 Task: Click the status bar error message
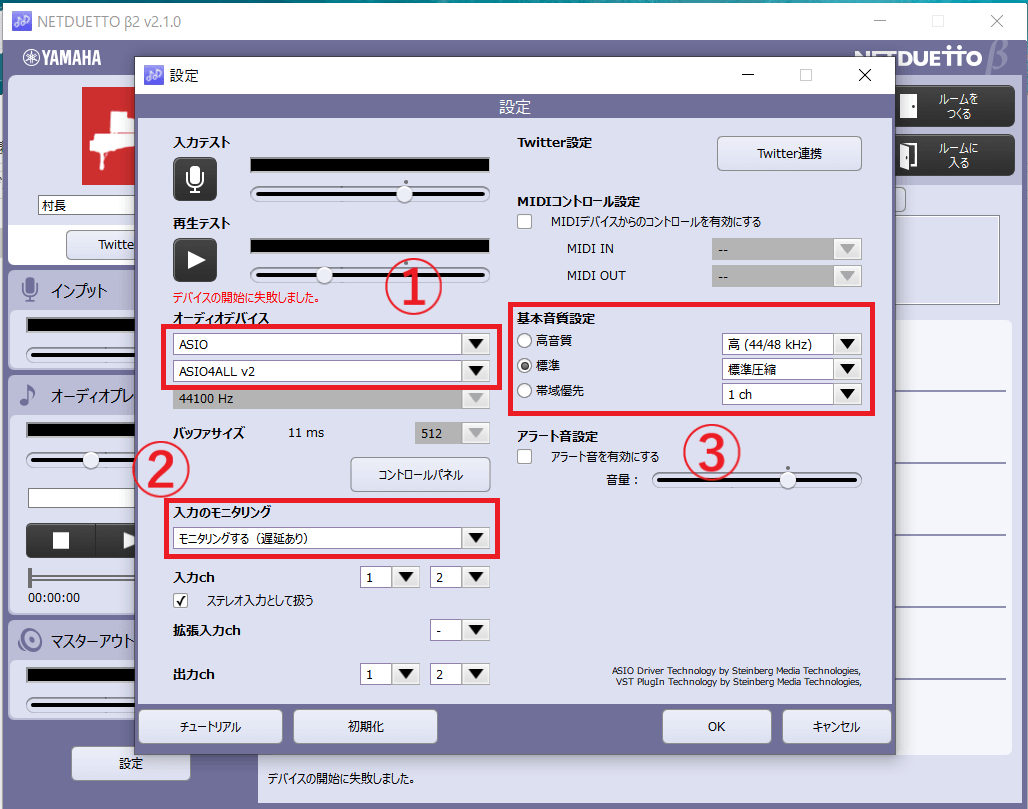[341, 779]
